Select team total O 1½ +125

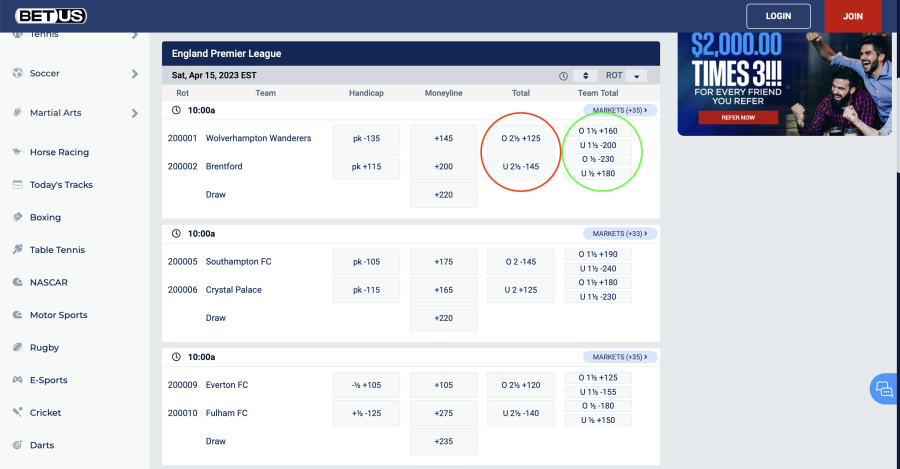click(x=598, y=378)
